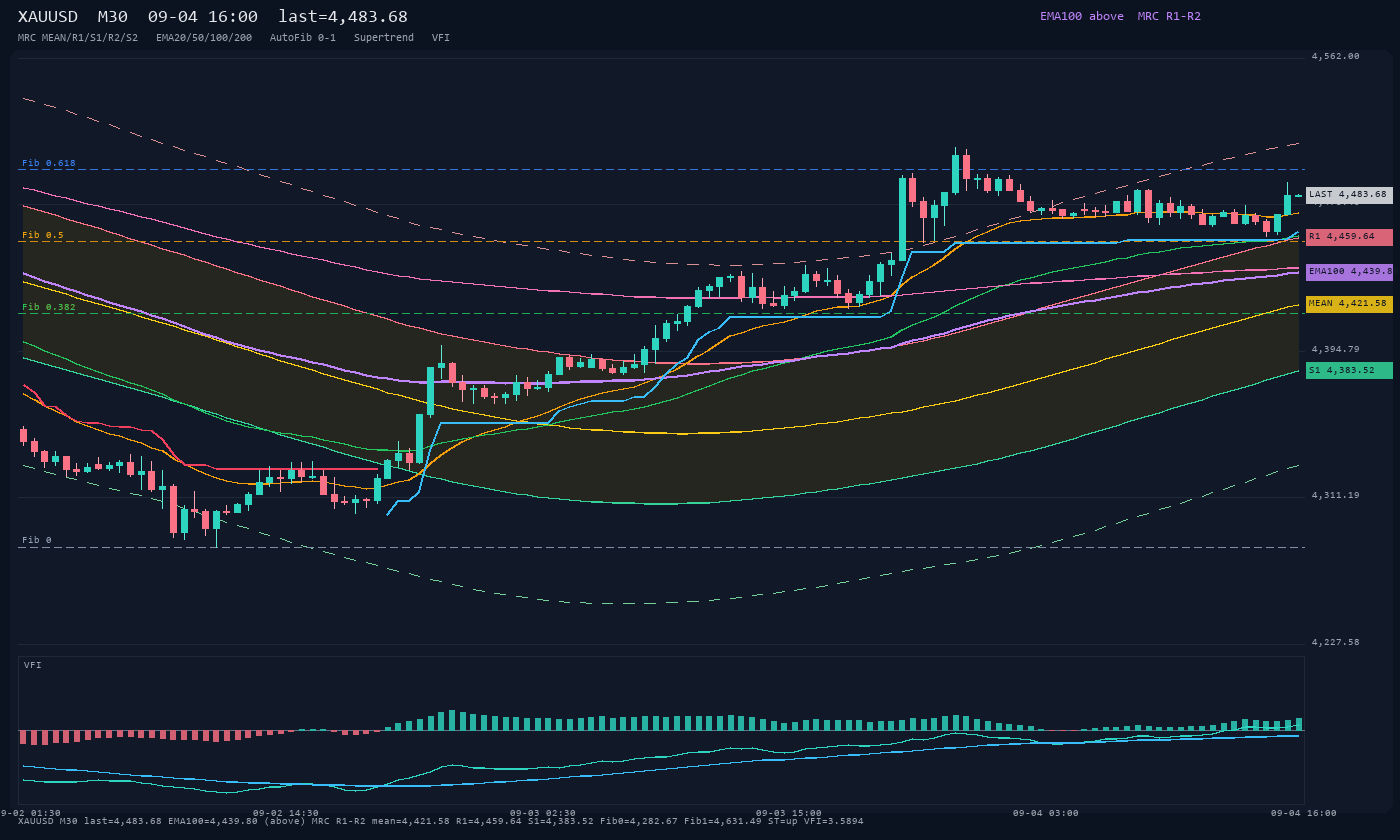
Task: Click the 09-04 16:00 timestamp in the chart title
Action: 202,17
